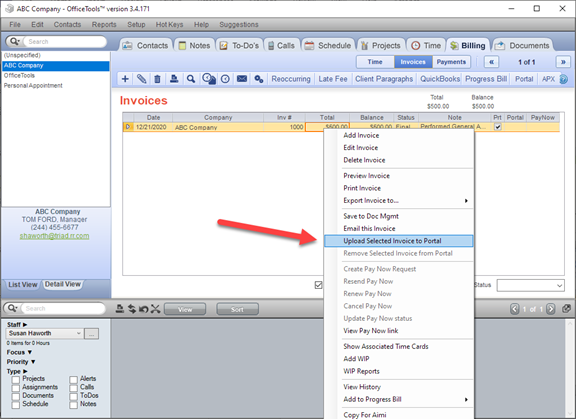Click the stamp icon in bottom toolbar
Screen dimensions: 576x419
pyautogui.click(x=119, y=309)
